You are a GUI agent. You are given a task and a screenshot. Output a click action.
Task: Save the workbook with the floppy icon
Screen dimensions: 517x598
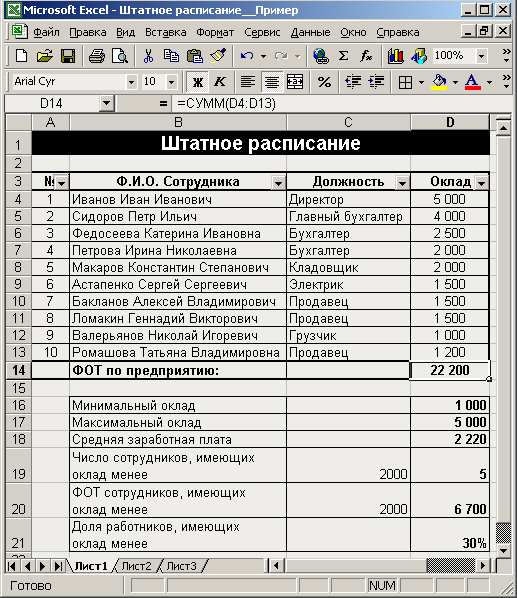(x=68, y=56)
